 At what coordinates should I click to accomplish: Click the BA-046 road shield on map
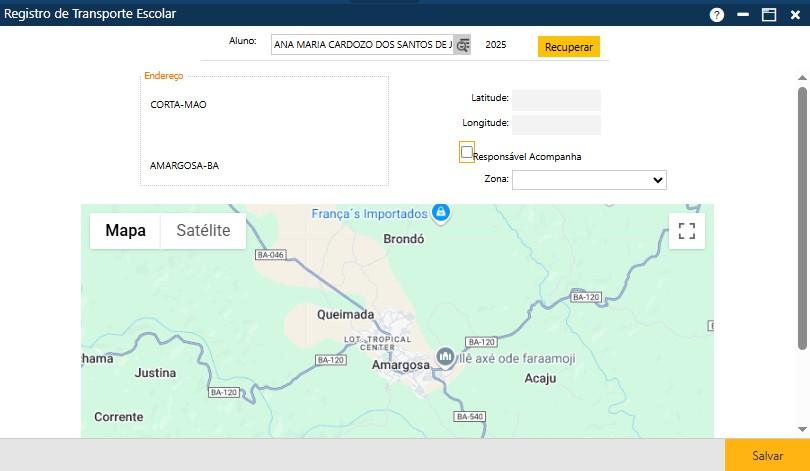click(x=270, y=255)
